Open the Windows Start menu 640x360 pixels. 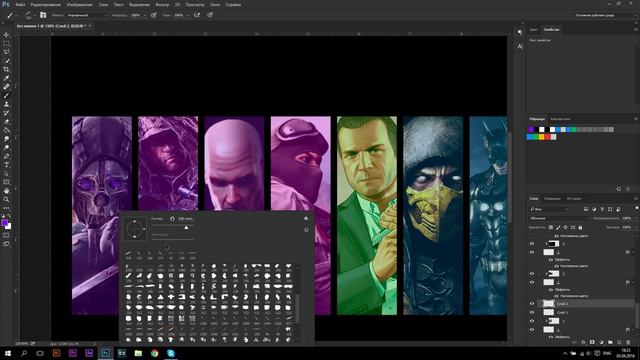tap(8, 353)
